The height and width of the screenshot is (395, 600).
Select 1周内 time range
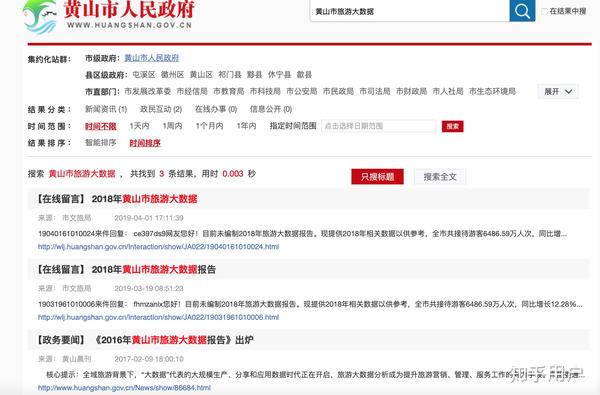[x=172, y=126]
